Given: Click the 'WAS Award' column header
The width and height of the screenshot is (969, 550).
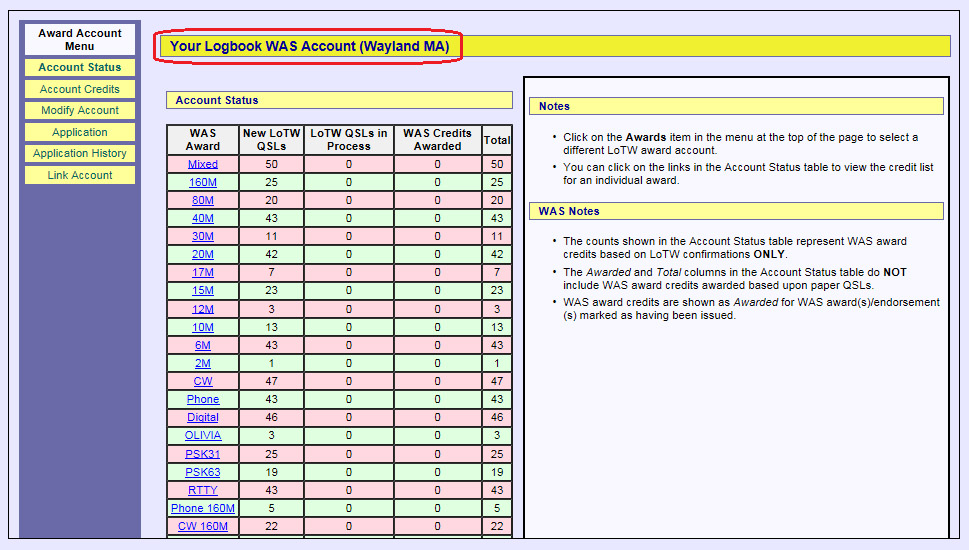Looking at the screenshot, I should [x=203, y=140].
